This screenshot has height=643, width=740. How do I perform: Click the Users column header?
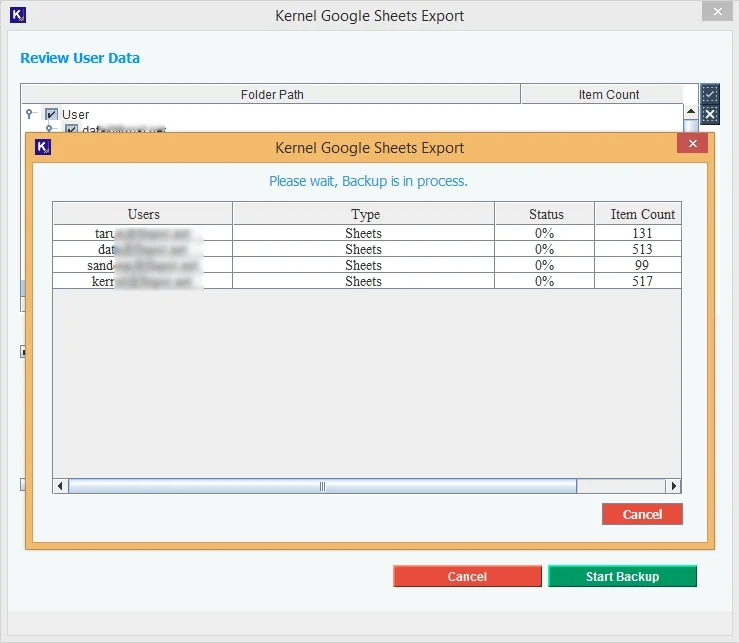[143, 214]
